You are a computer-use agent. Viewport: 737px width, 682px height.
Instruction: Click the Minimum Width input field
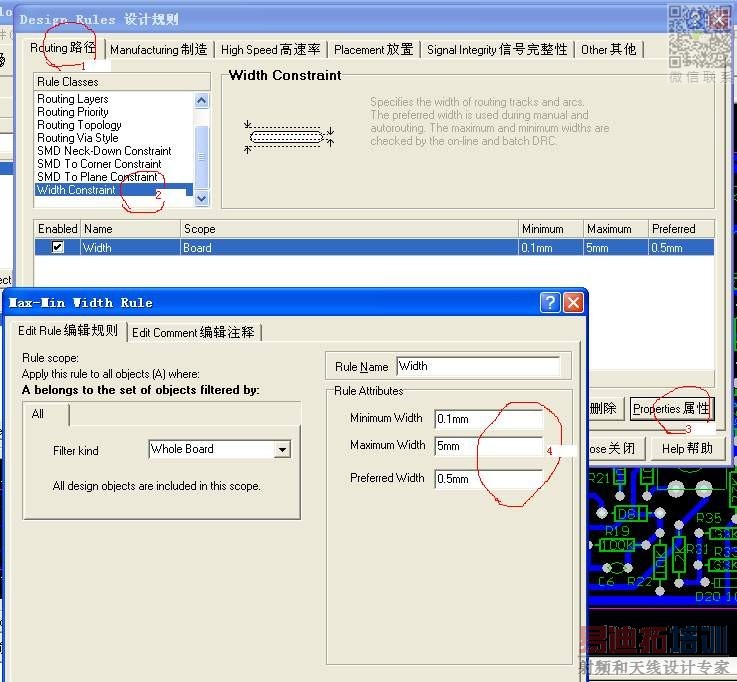click(x=489, y=418)
